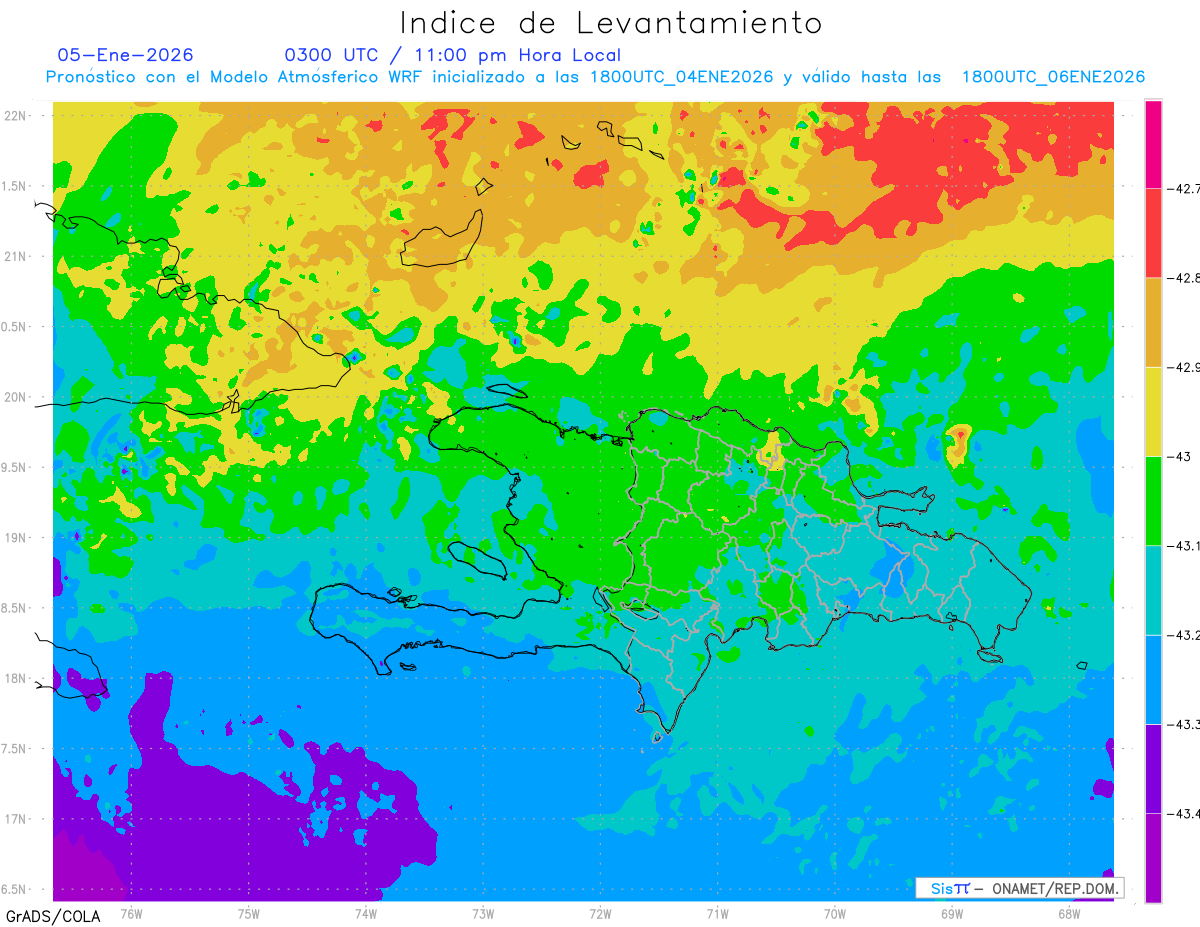Pick the red legend swatch below -42.7

click(1153, 233)
